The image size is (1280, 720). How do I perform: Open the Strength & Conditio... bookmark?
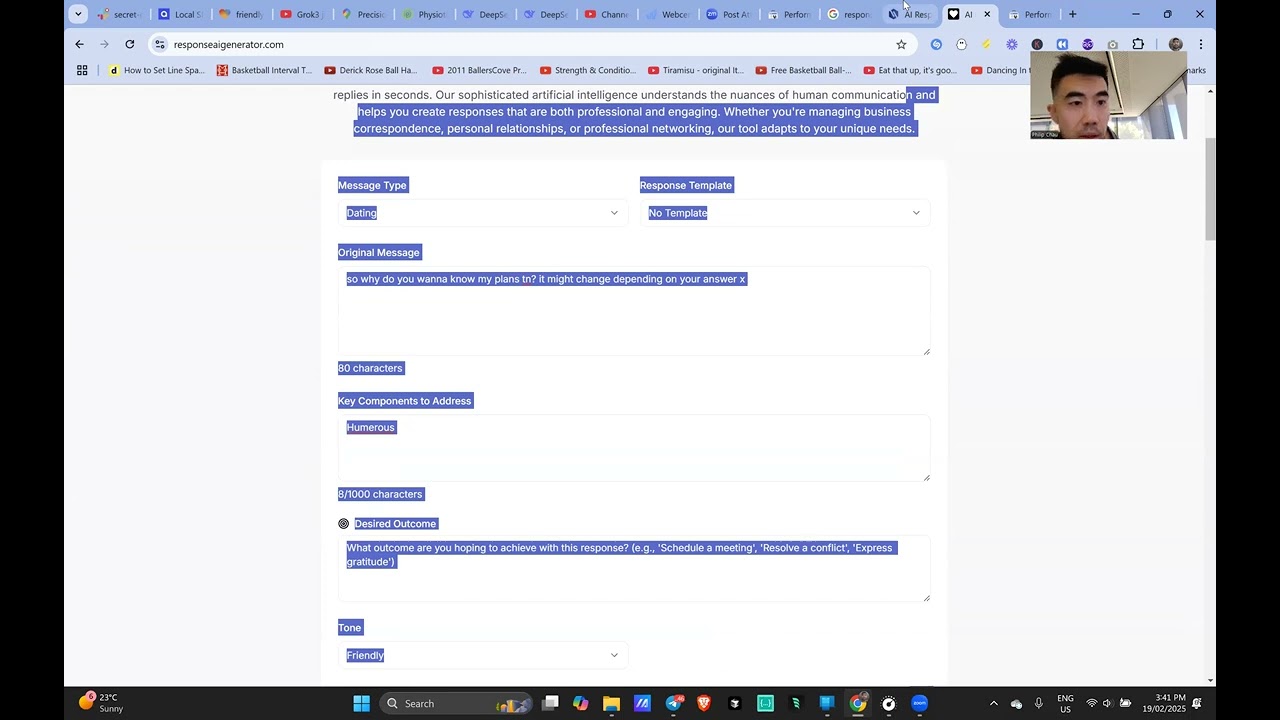[587, 70]
